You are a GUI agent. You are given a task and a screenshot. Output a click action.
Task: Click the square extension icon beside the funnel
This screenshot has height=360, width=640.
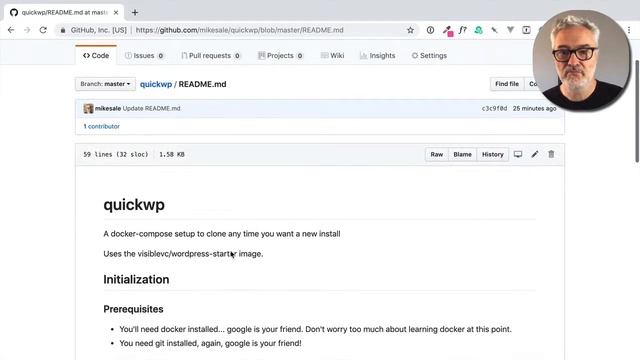[x=527, y=30]
